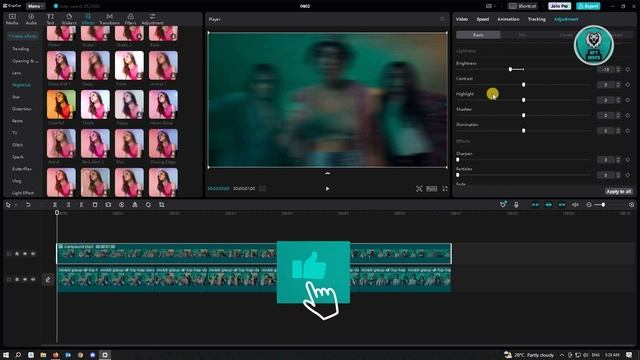Open the player options menu icon
Viewport: 640px width, 360px height.
442,19
